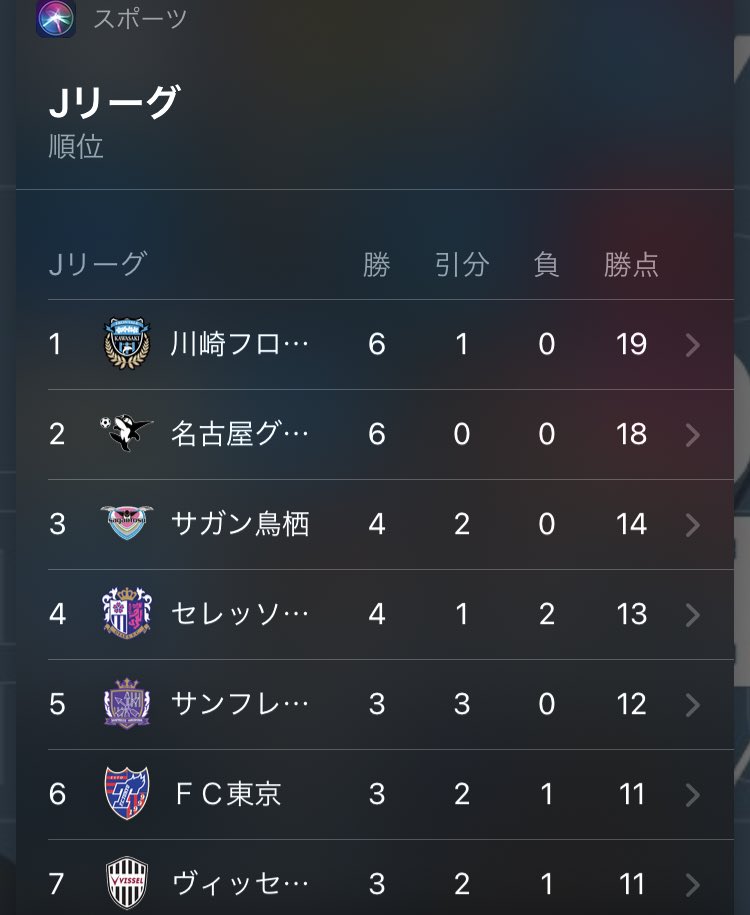Select the Vissel Kobe striped crest
750x915 pixels.
click(x=127, y=883)
